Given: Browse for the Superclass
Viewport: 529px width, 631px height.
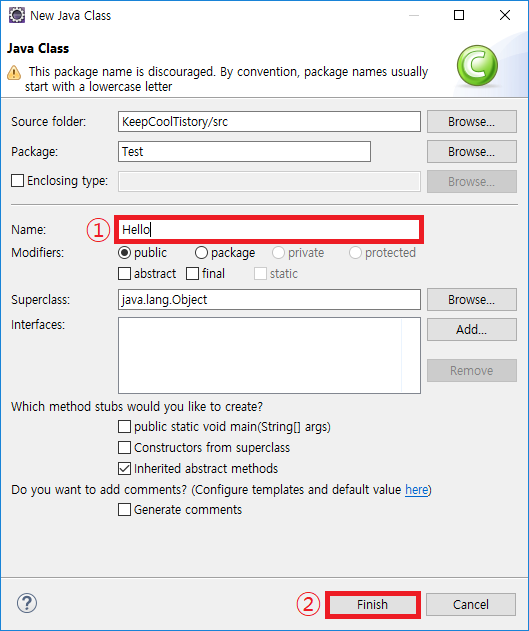Looking at the screenshot, I should [471, 299].
